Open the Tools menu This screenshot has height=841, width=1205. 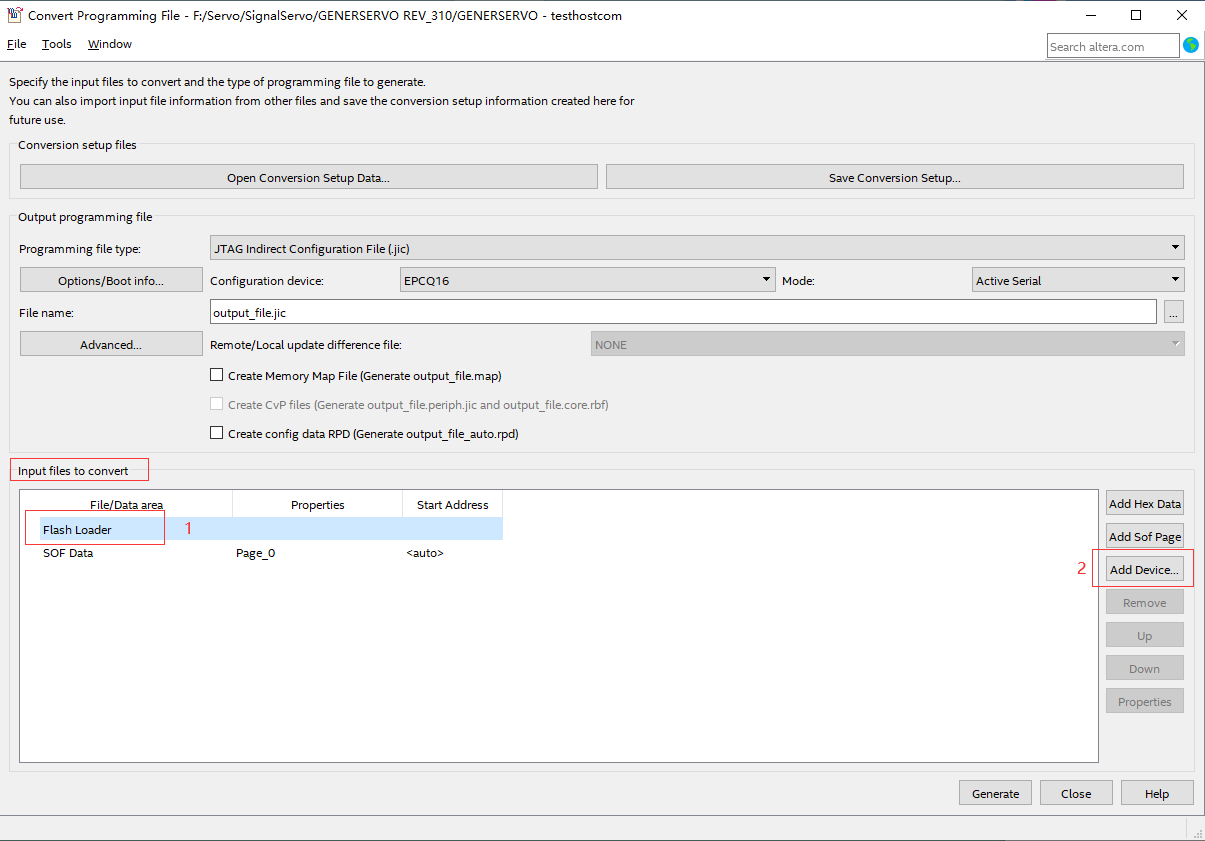pyautogui.click(x=57, y=44)
